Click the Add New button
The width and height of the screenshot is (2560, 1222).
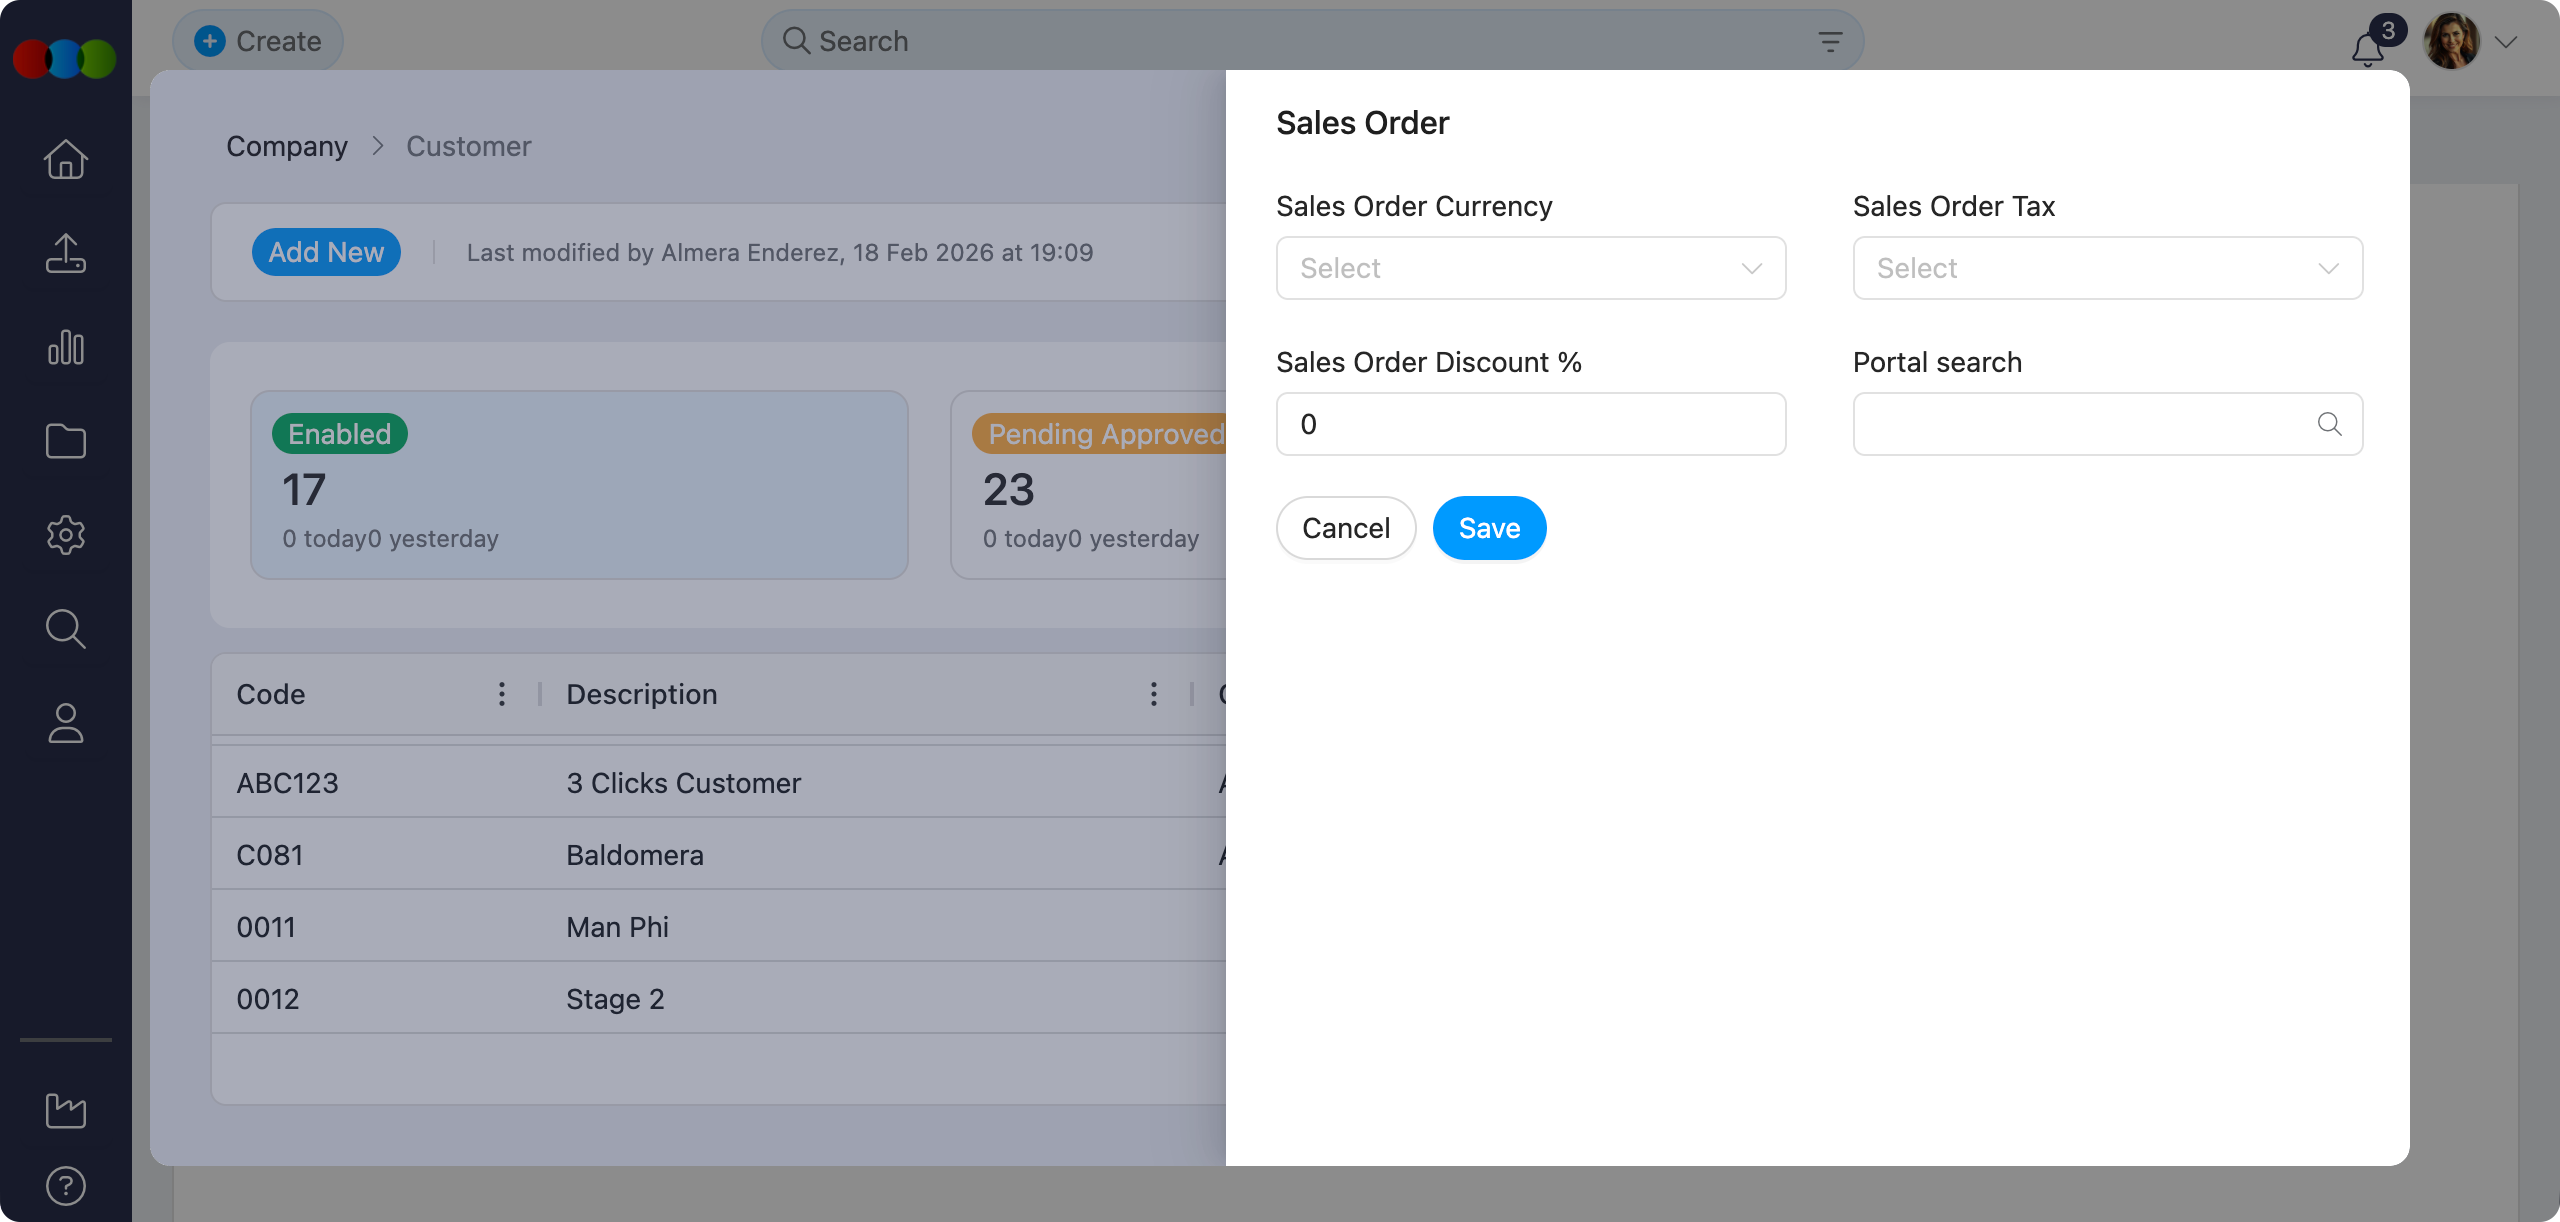pos(326,252)
